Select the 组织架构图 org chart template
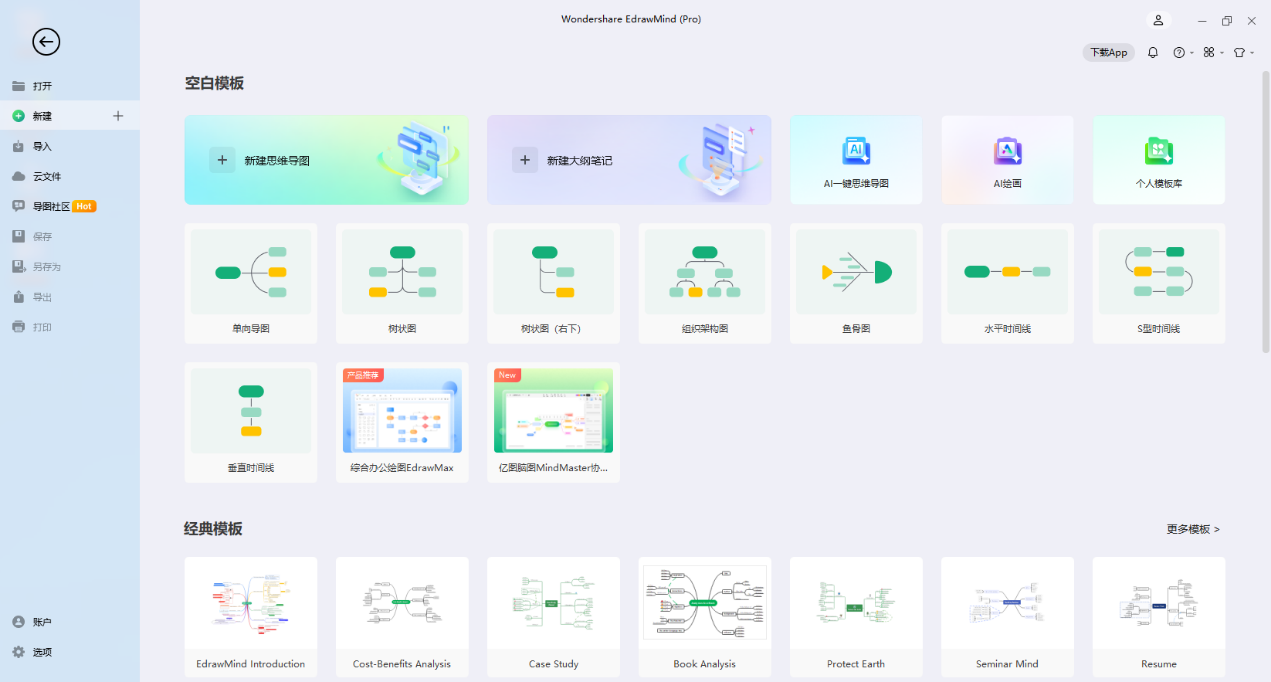 pyautogui.click(x=704, y=283)
